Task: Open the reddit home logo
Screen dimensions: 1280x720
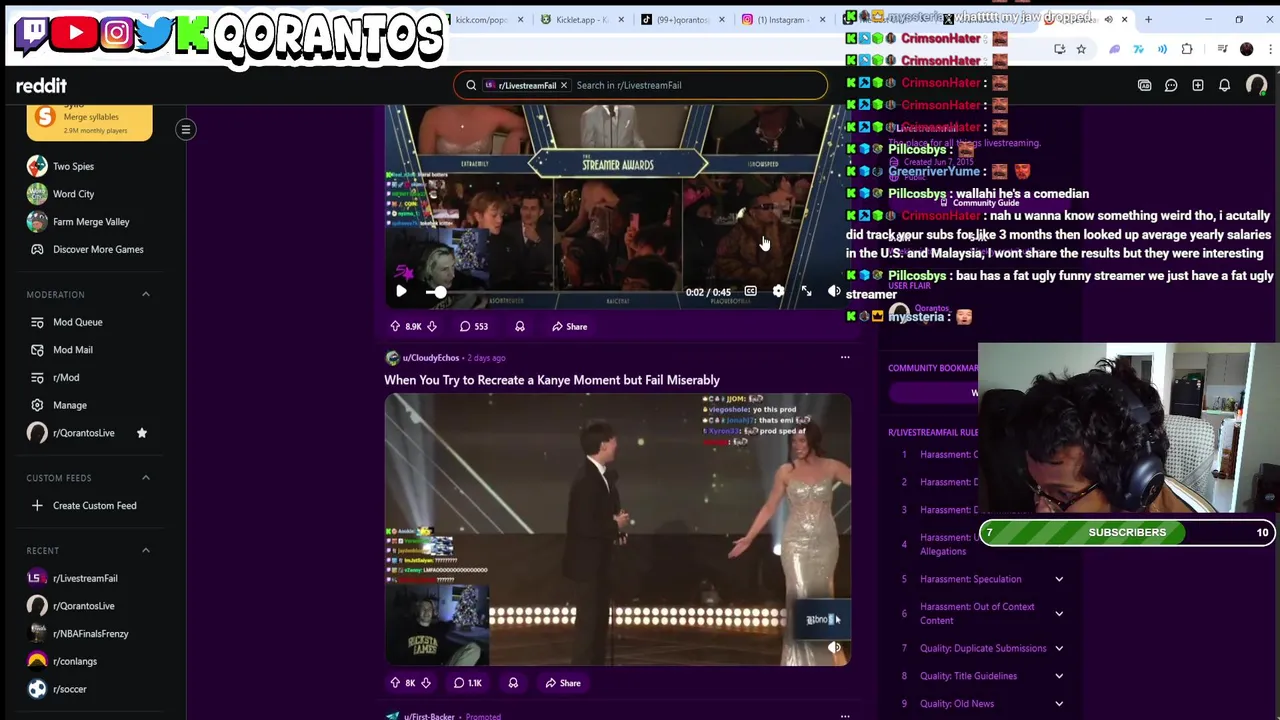Action: pos(41,86)
